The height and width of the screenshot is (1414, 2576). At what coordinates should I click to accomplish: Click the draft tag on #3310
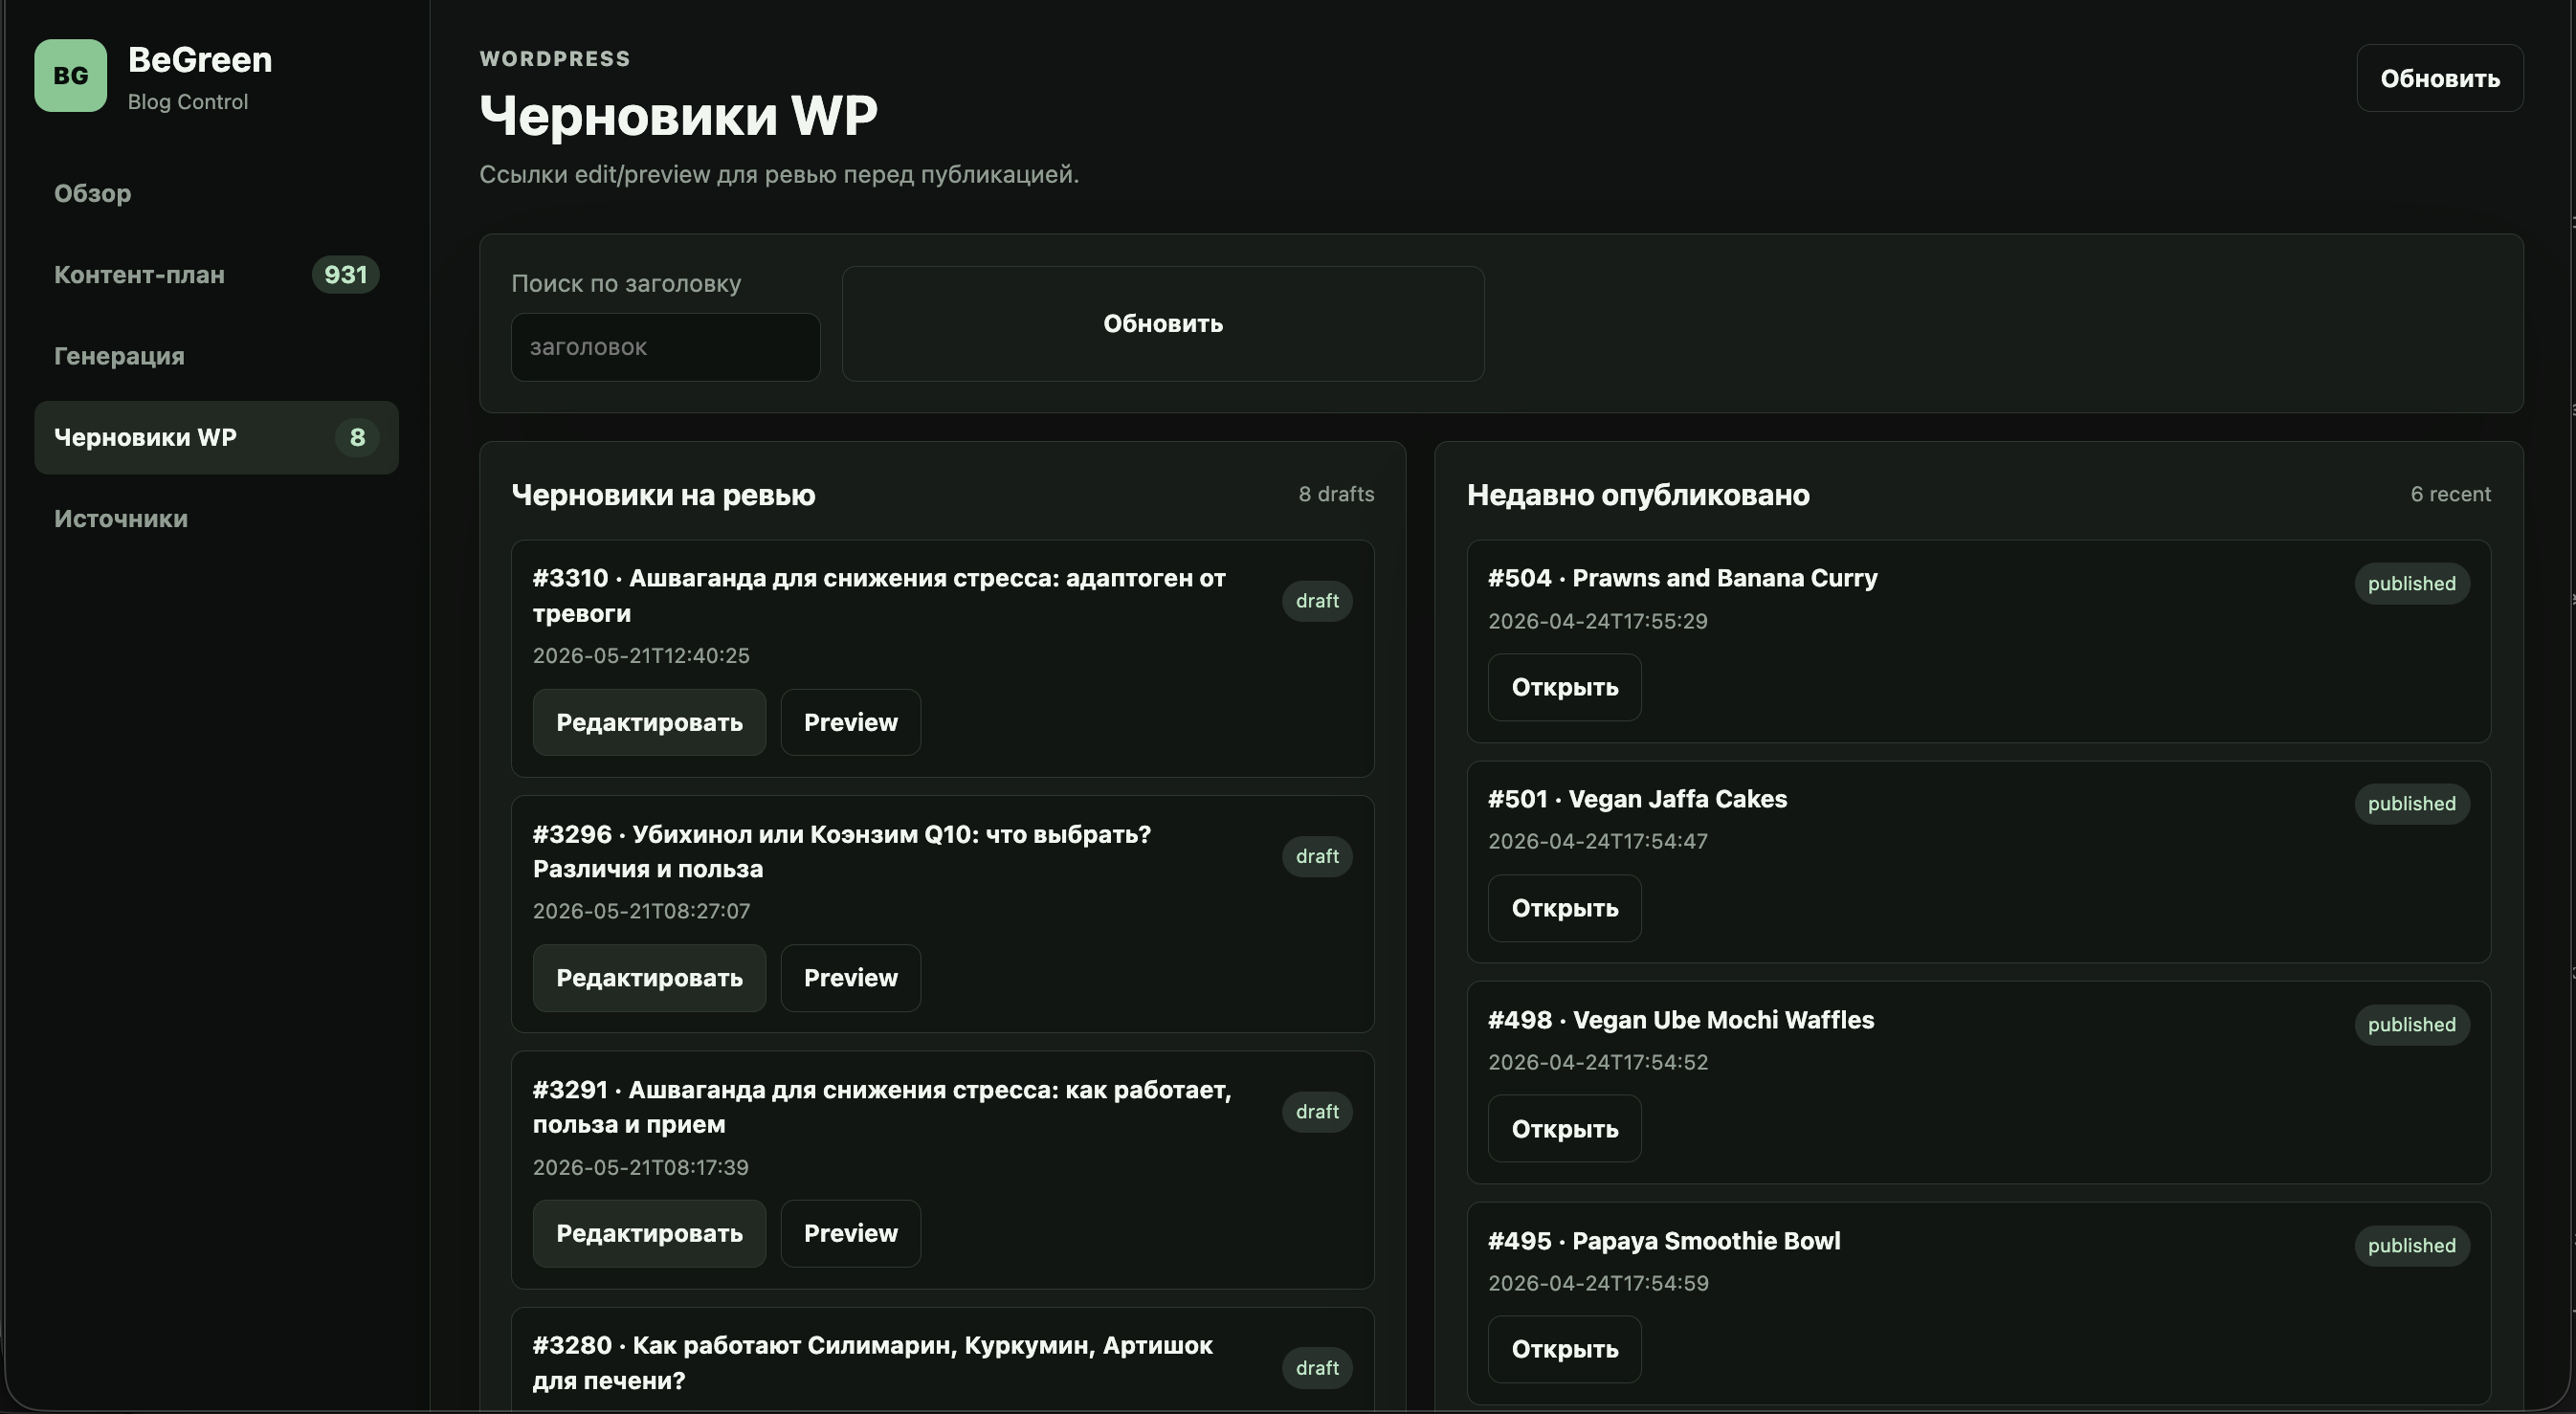(1317, 601)
